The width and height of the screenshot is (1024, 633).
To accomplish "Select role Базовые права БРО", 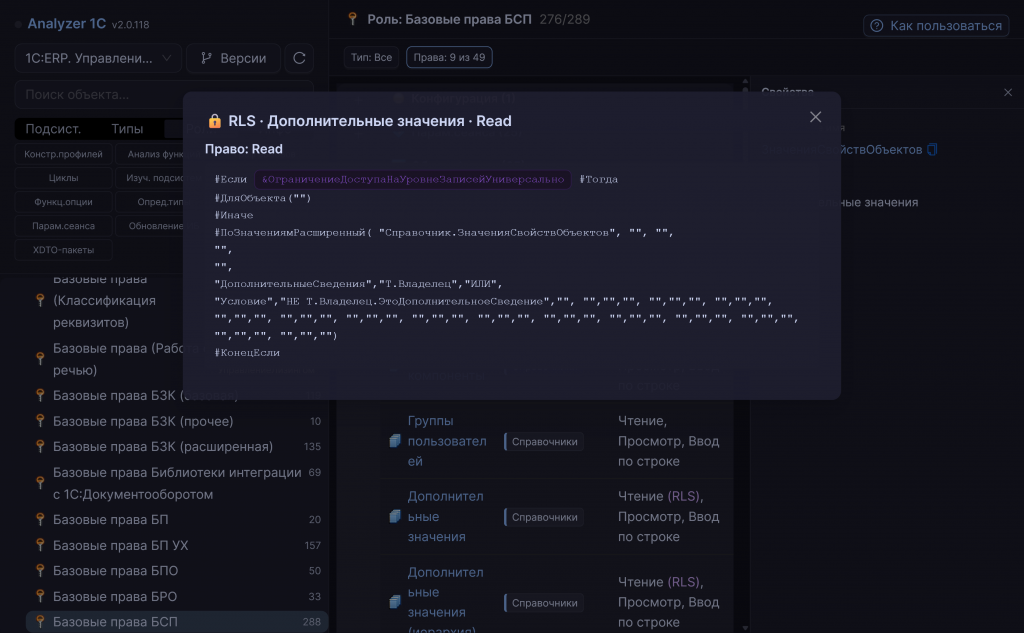I will tap(176, 596).
